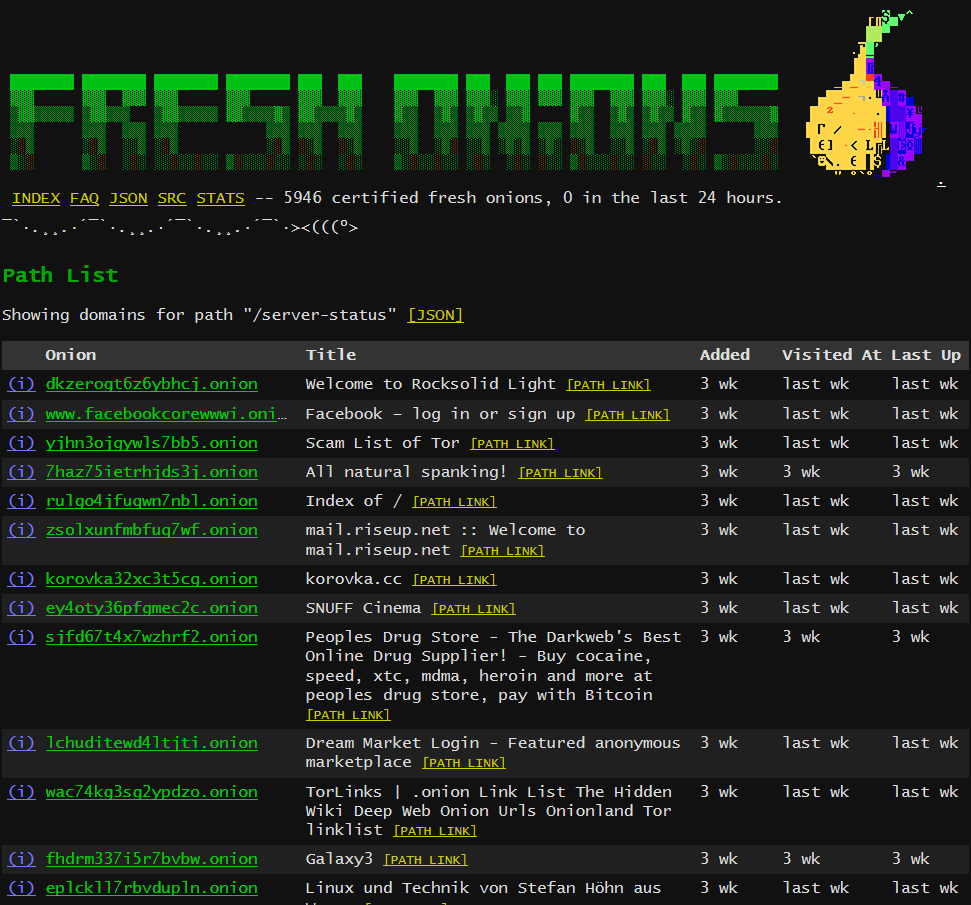Open PATH LINK for Peoples Drug Store row
Viewport: 971px width, 905px height.
(x=349, y=715)
